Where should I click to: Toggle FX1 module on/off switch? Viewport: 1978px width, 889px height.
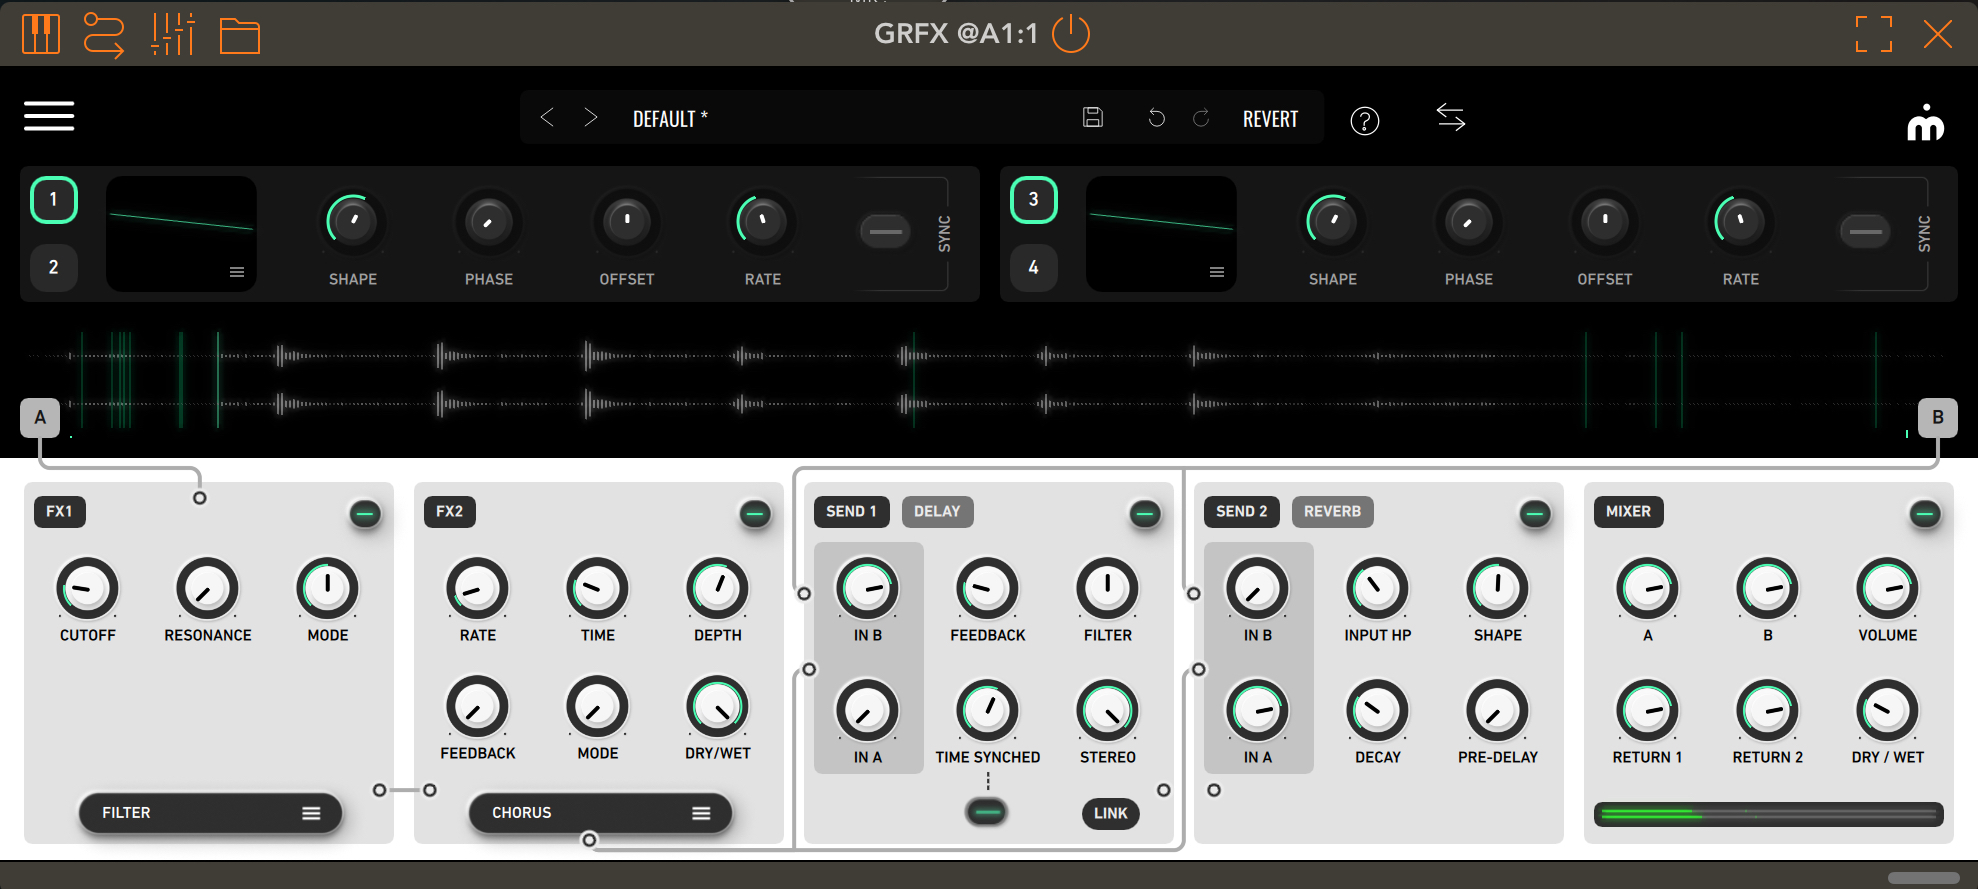(365, 514)
